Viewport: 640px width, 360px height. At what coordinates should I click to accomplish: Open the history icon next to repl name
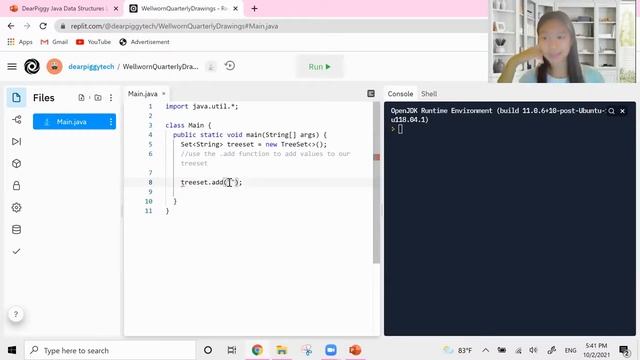(230, 66)
